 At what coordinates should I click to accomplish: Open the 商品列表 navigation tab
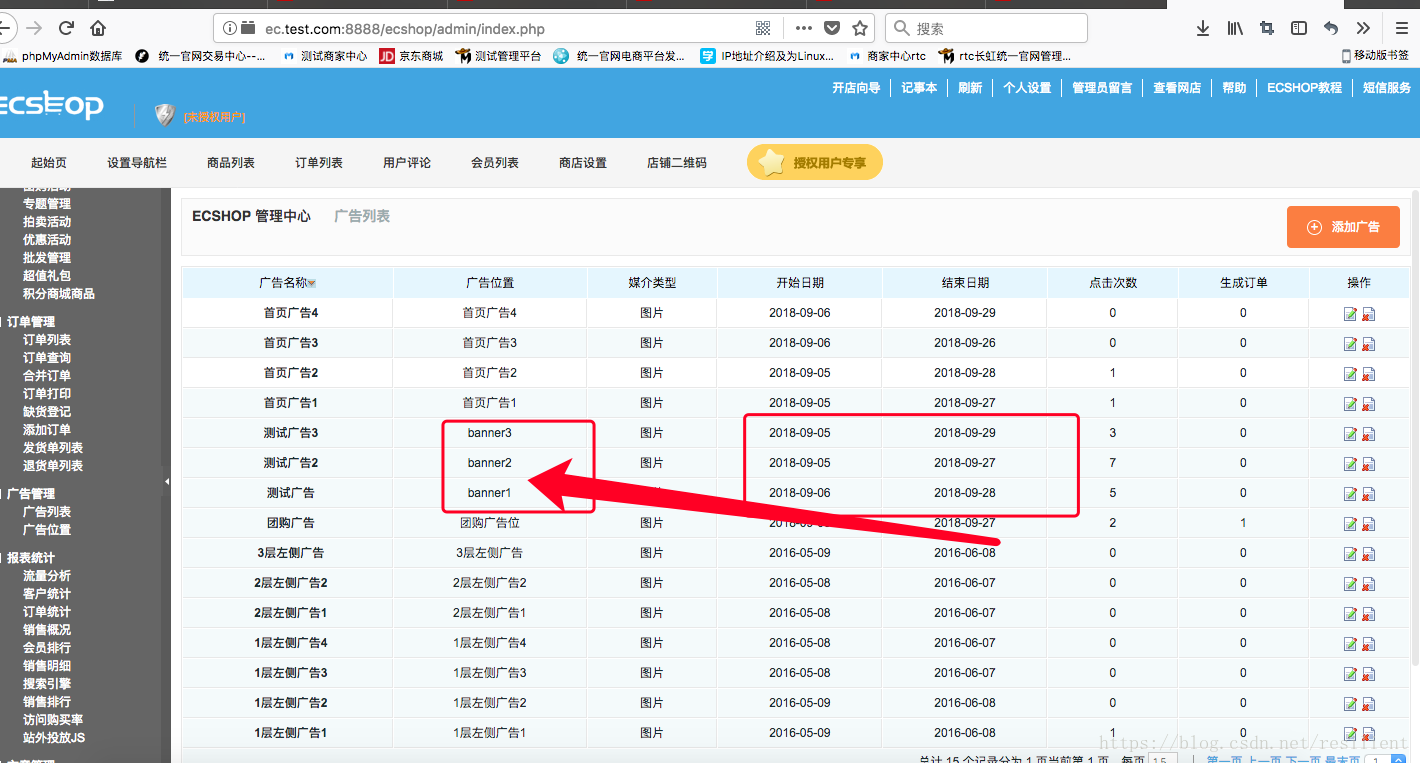tap(231, 163)
